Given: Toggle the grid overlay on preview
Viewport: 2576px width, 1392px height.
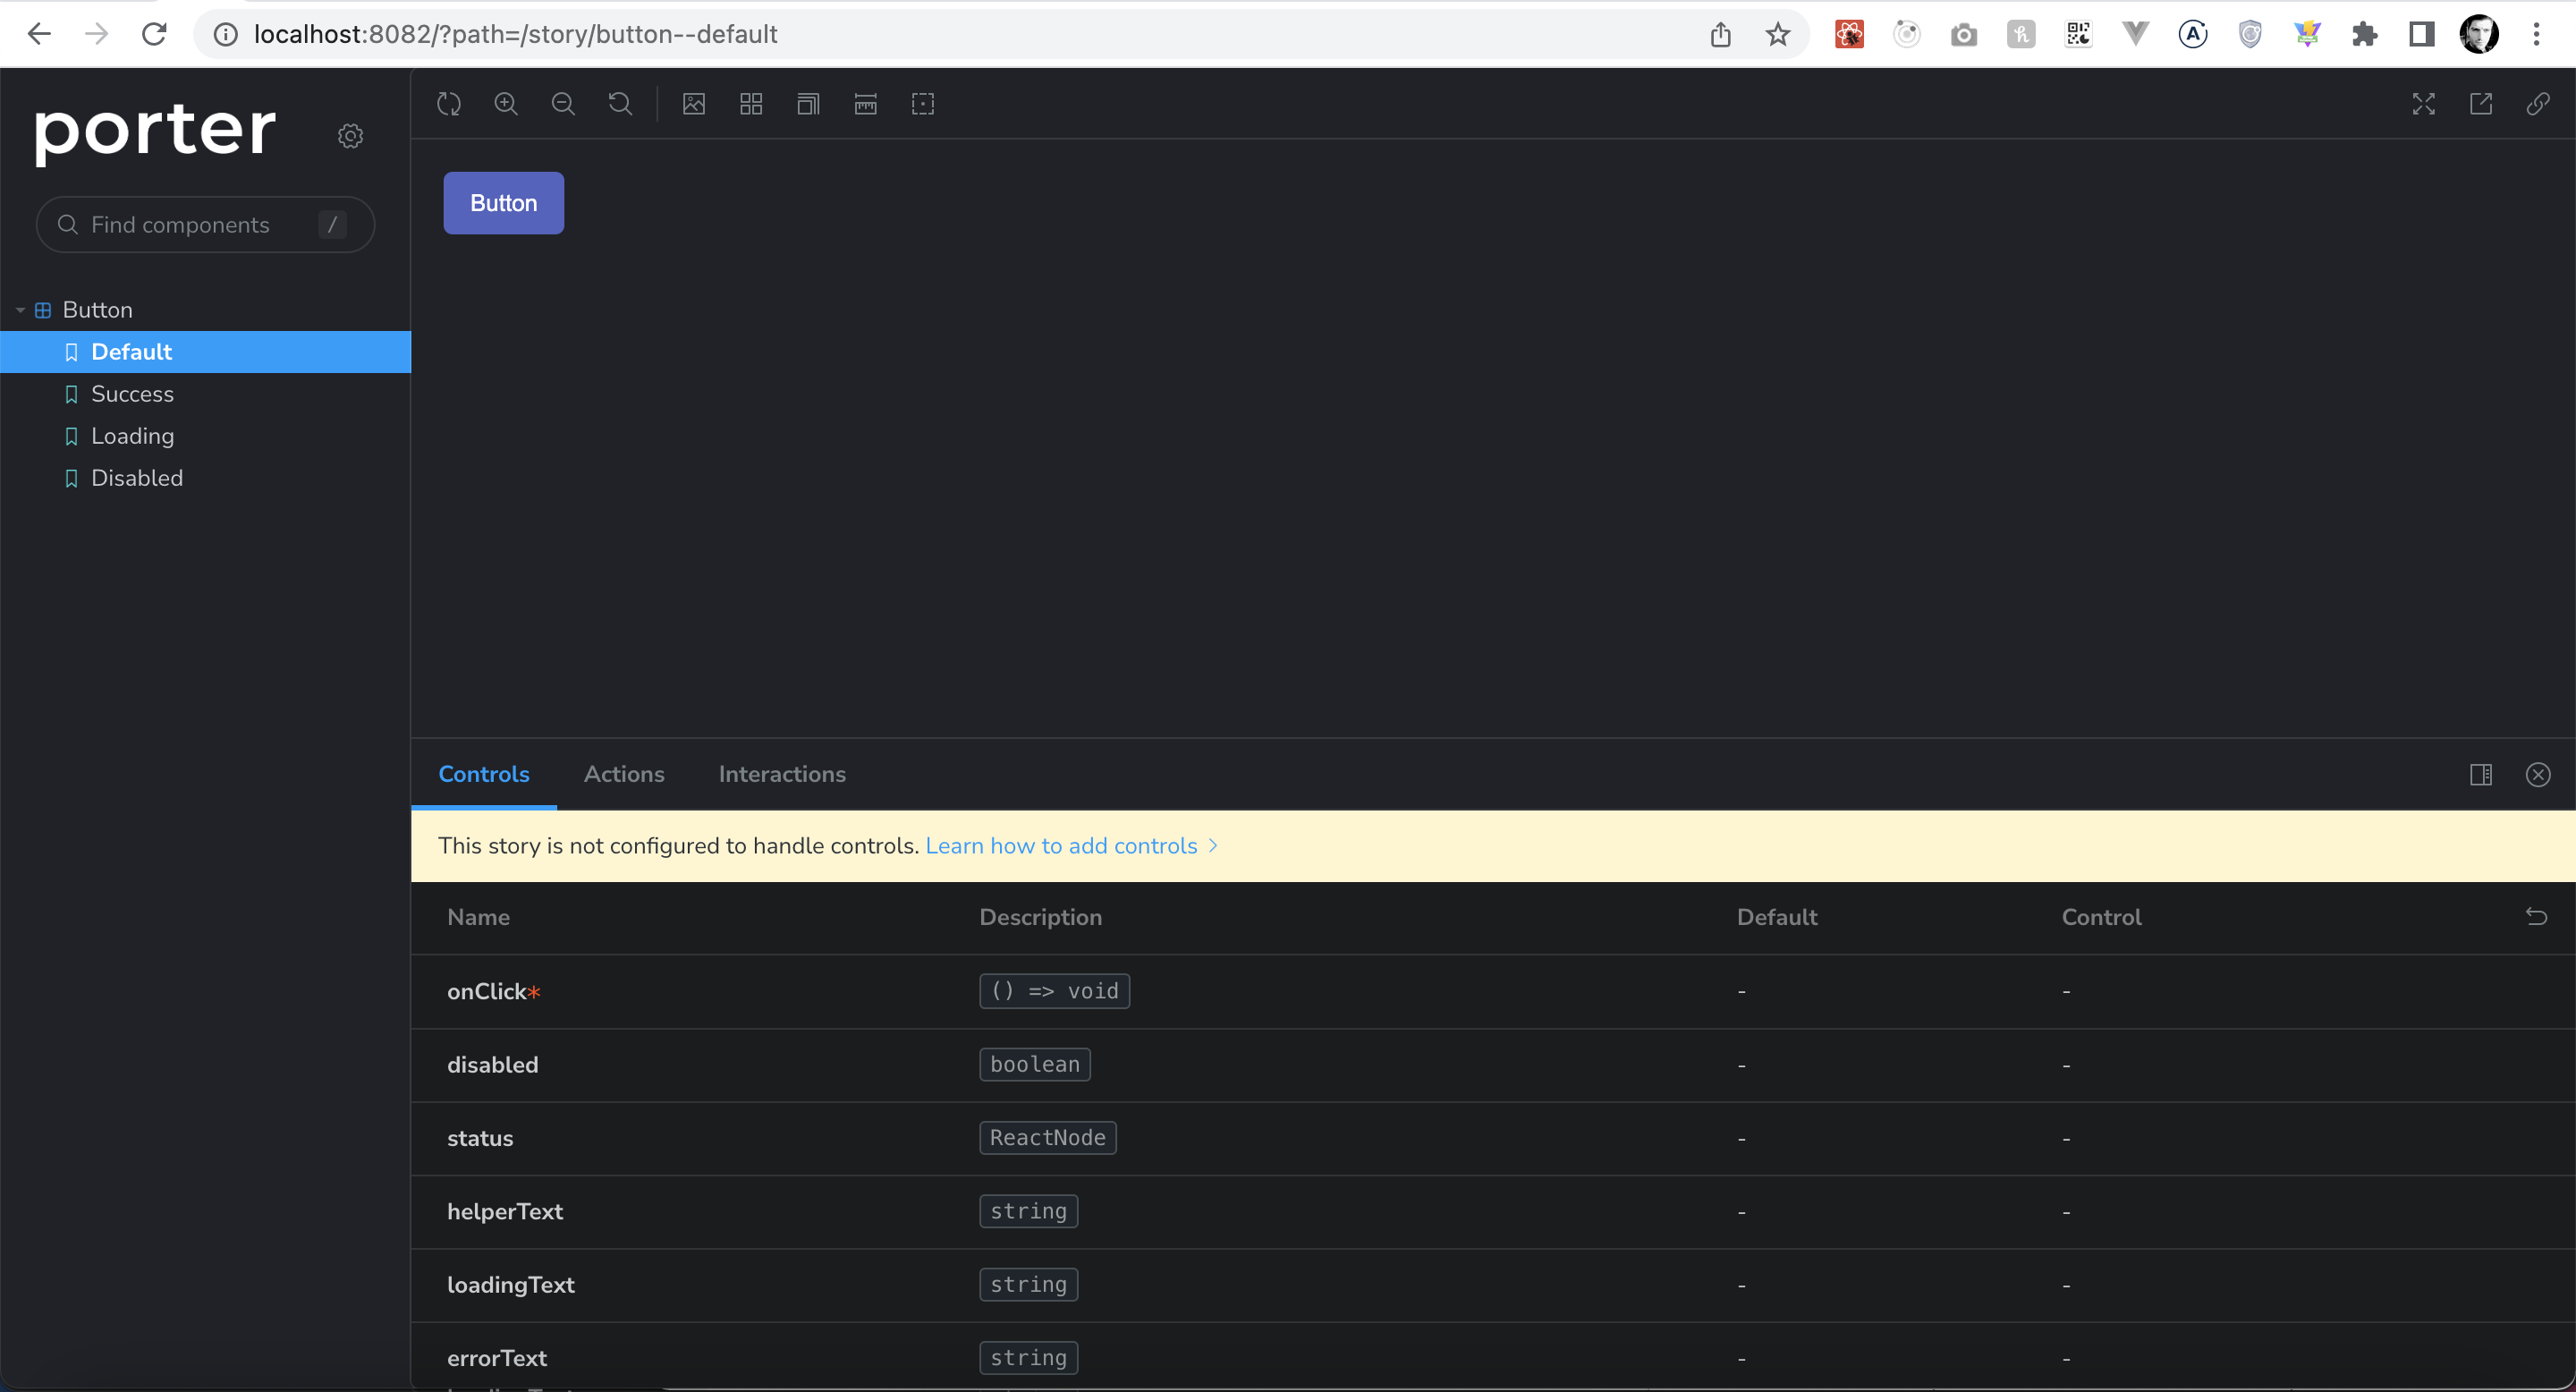Looking at the screenshot, I should [751, 104].
